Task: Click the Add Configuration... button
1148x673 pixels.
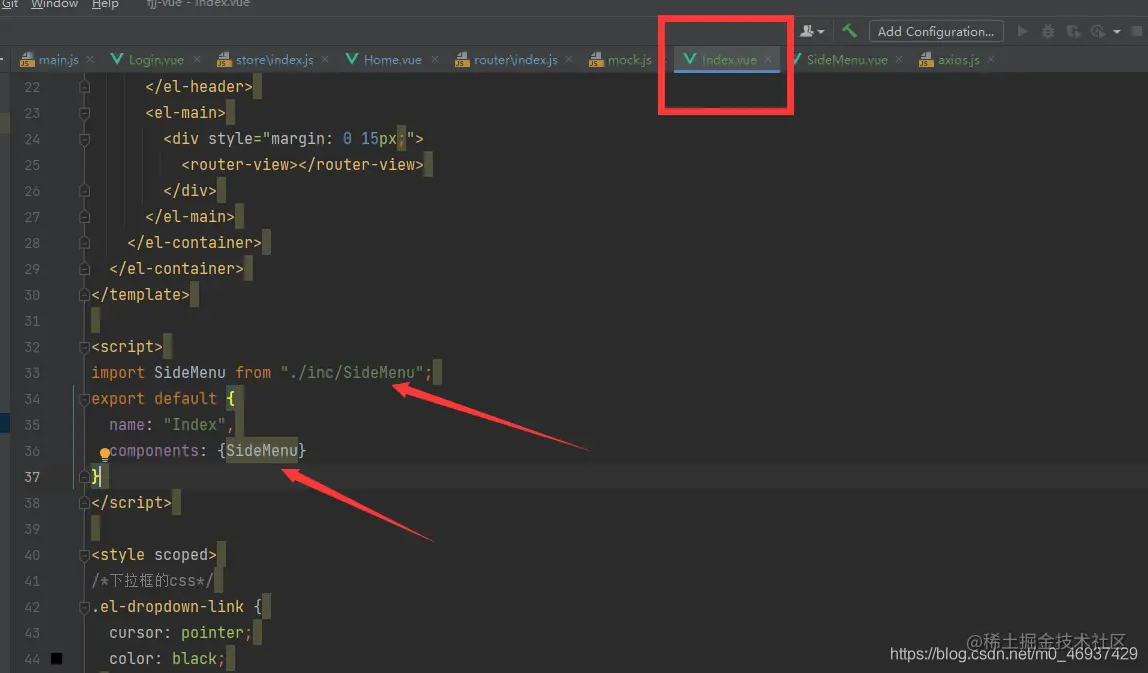Action: click(936, 31)
